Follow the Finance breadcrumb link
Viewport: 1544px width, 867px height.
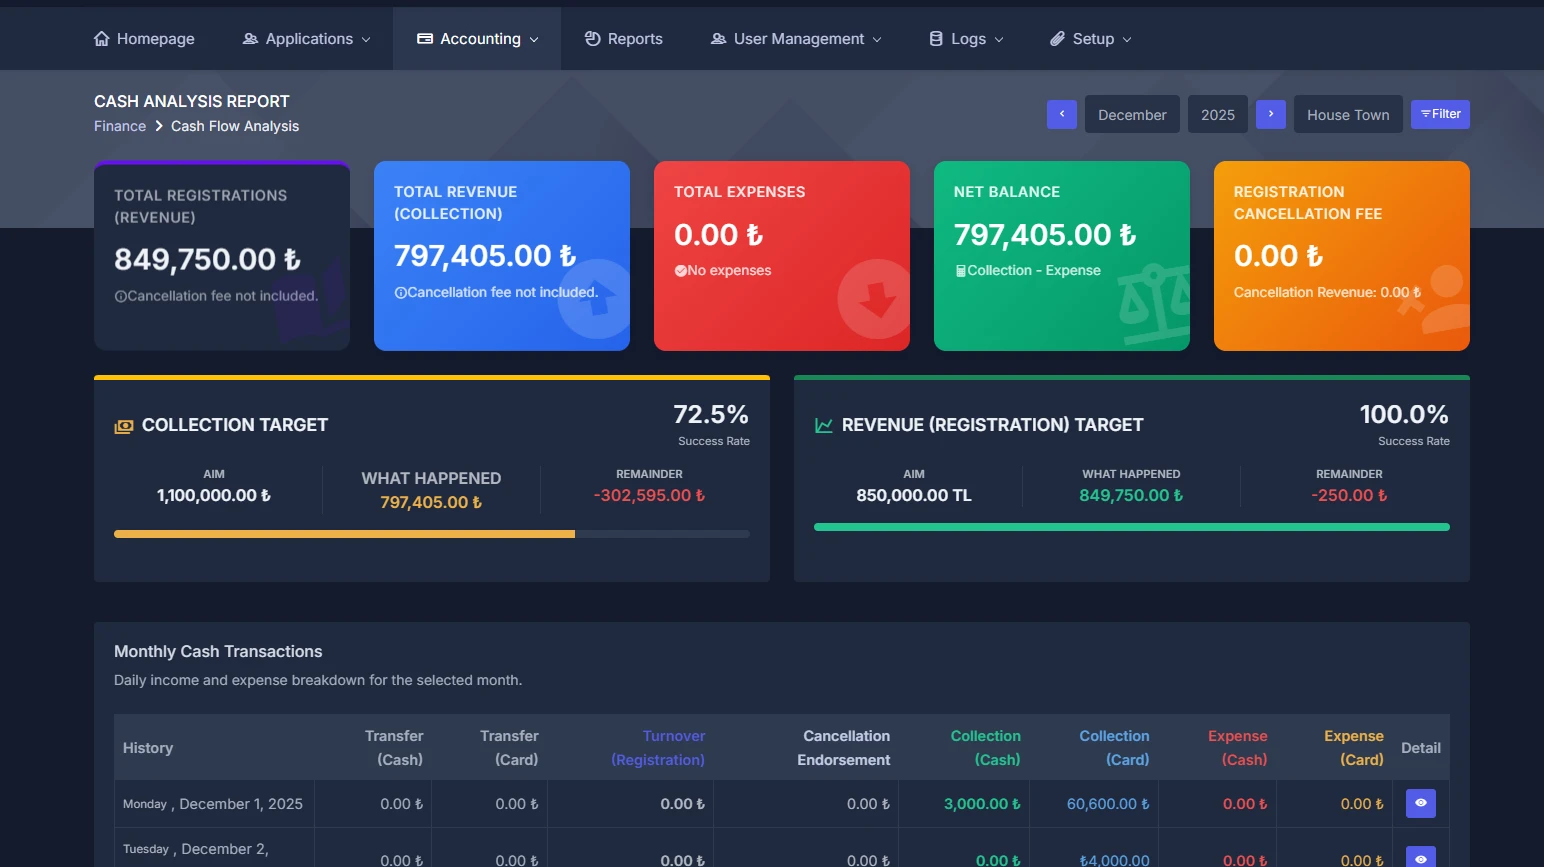[x=120, y=126]
